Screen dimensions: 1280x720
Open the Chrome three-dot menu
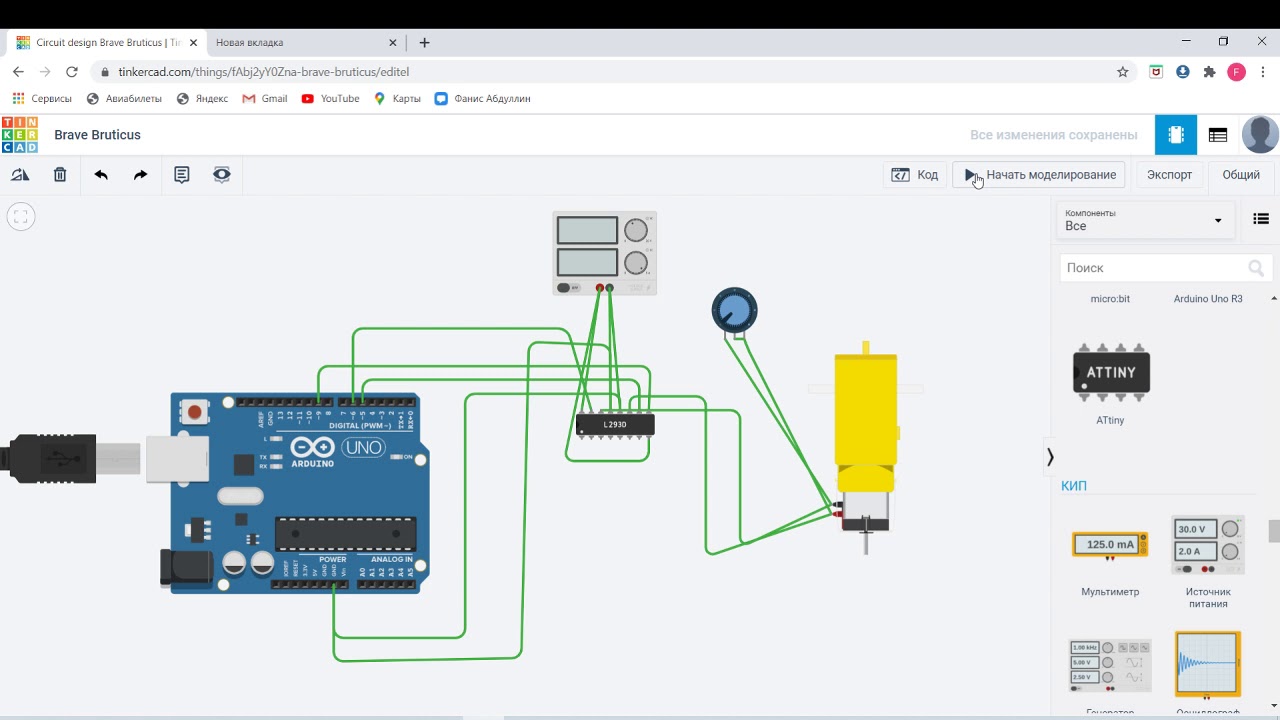(1263, 72)
